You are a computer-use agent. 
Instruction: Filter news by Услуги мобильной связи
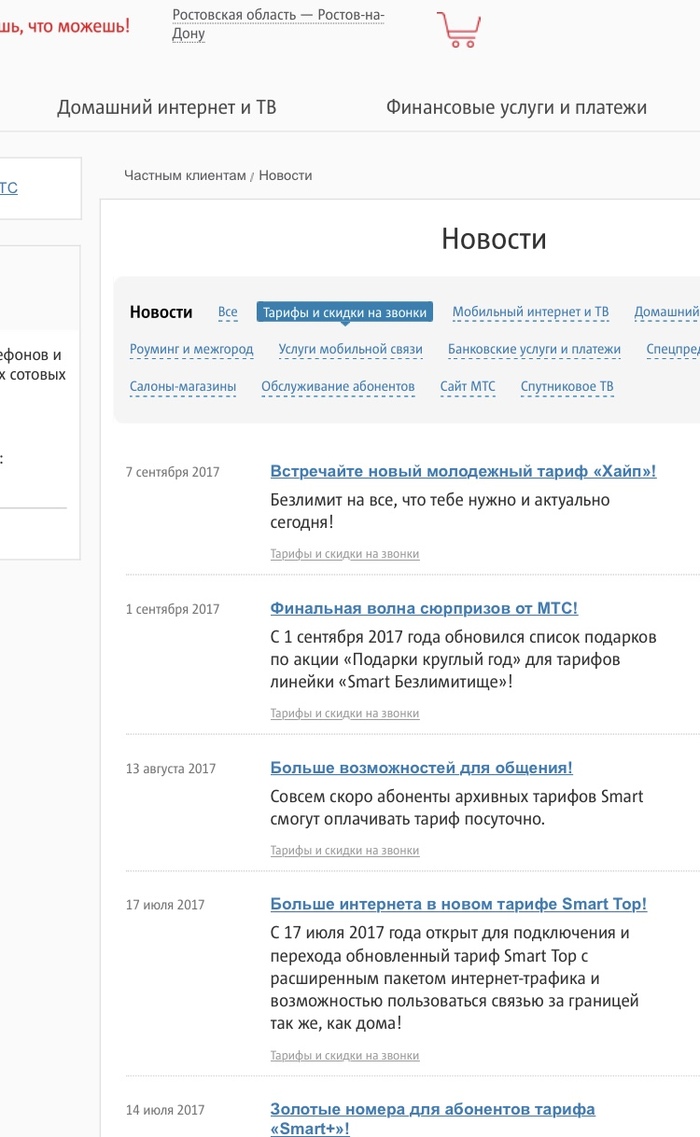tap(350, 349)
